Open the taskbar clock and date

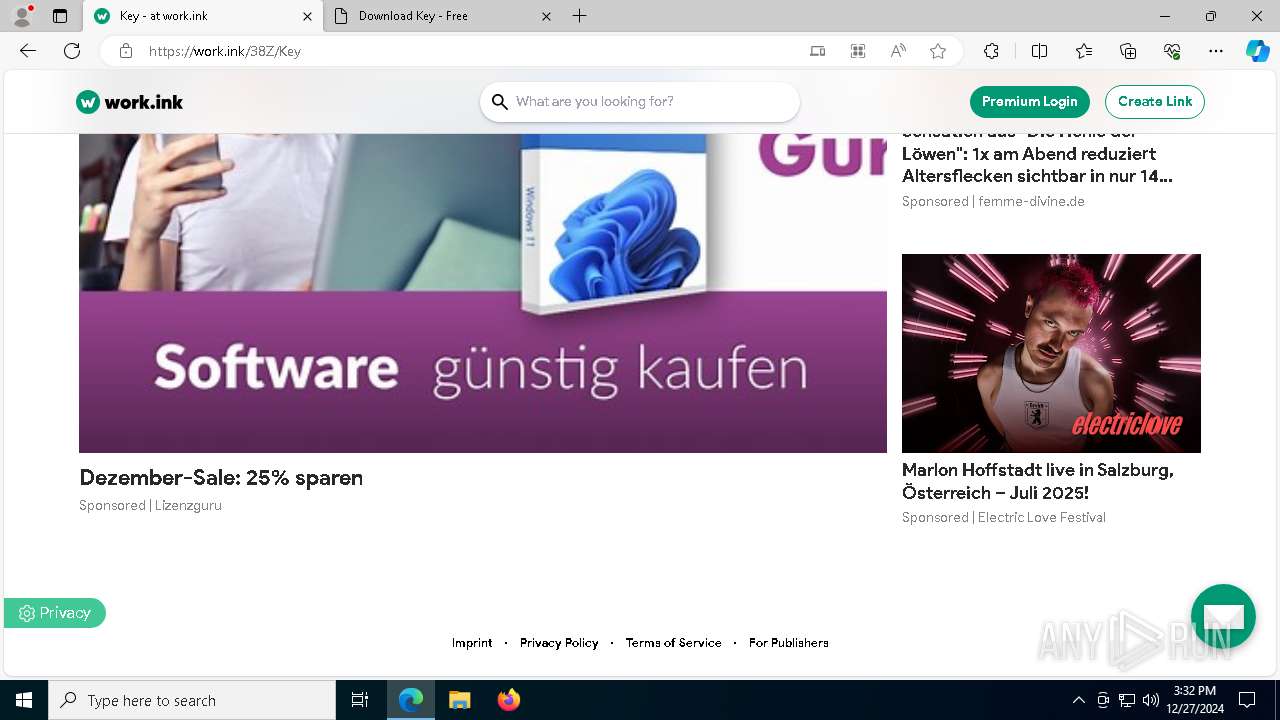1194,700
